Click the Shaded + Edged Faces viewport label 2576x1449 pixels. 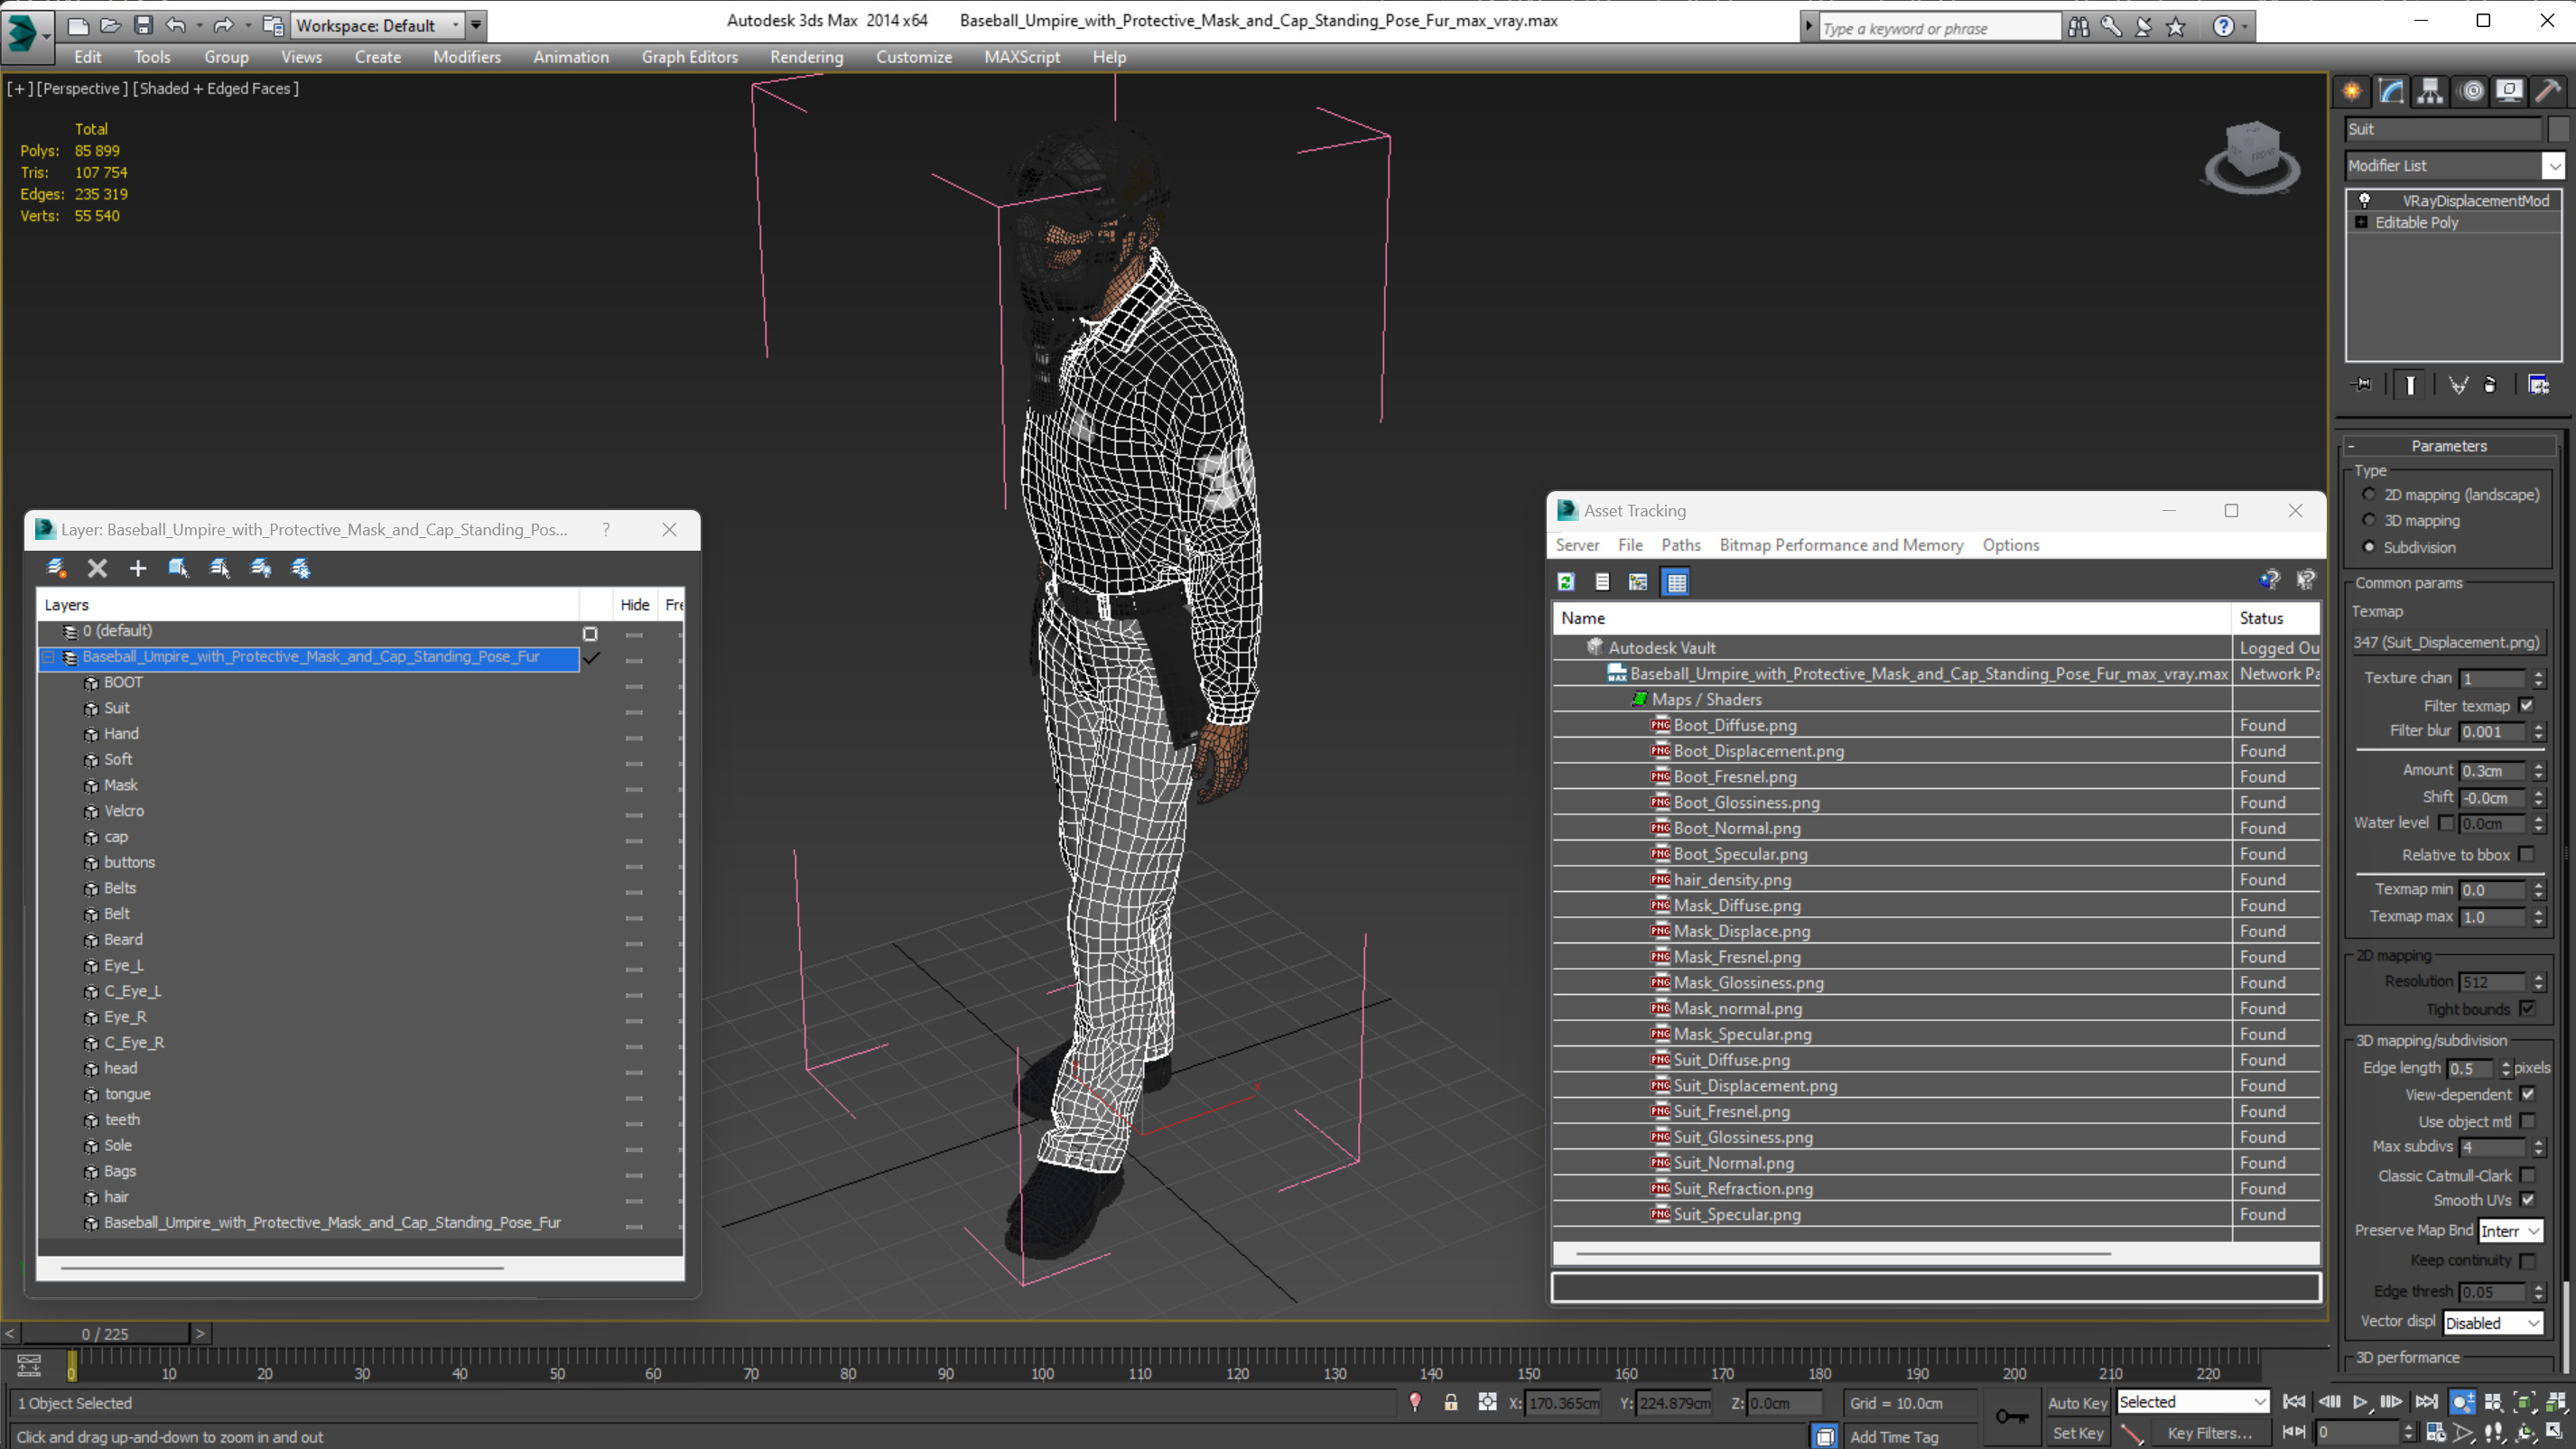point(216,88)
